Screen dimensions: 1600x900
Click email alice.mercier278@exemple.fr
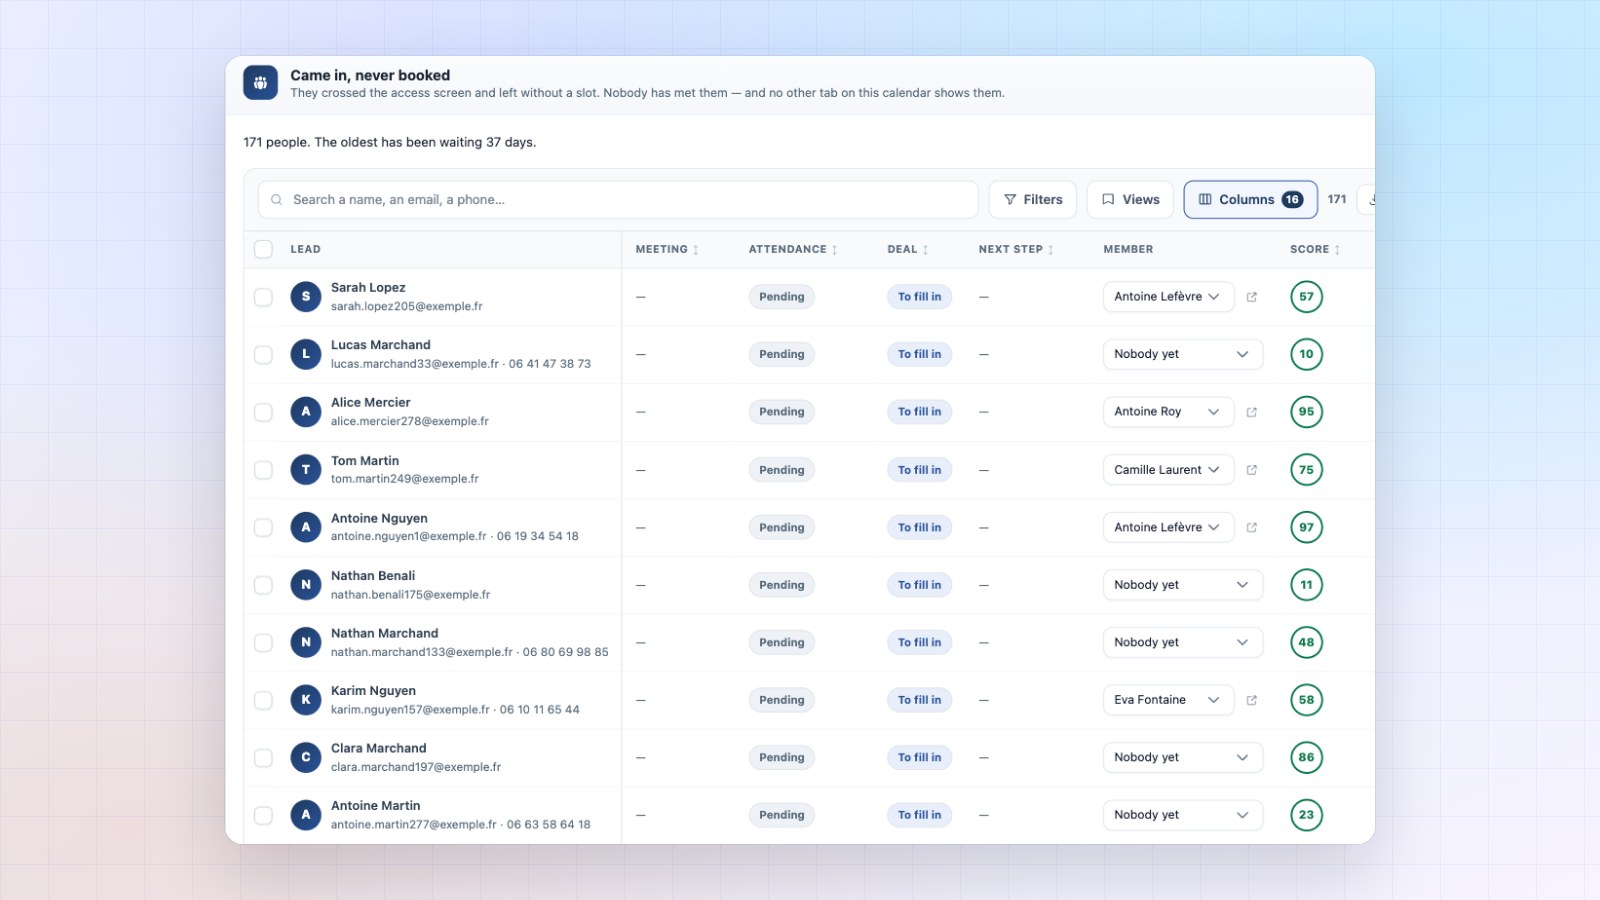(410, 422)
